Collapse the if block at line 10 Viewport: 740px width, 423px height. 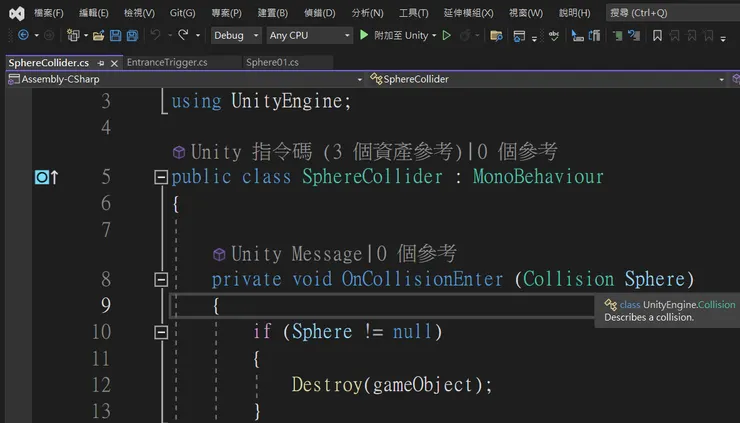point(161,332)
